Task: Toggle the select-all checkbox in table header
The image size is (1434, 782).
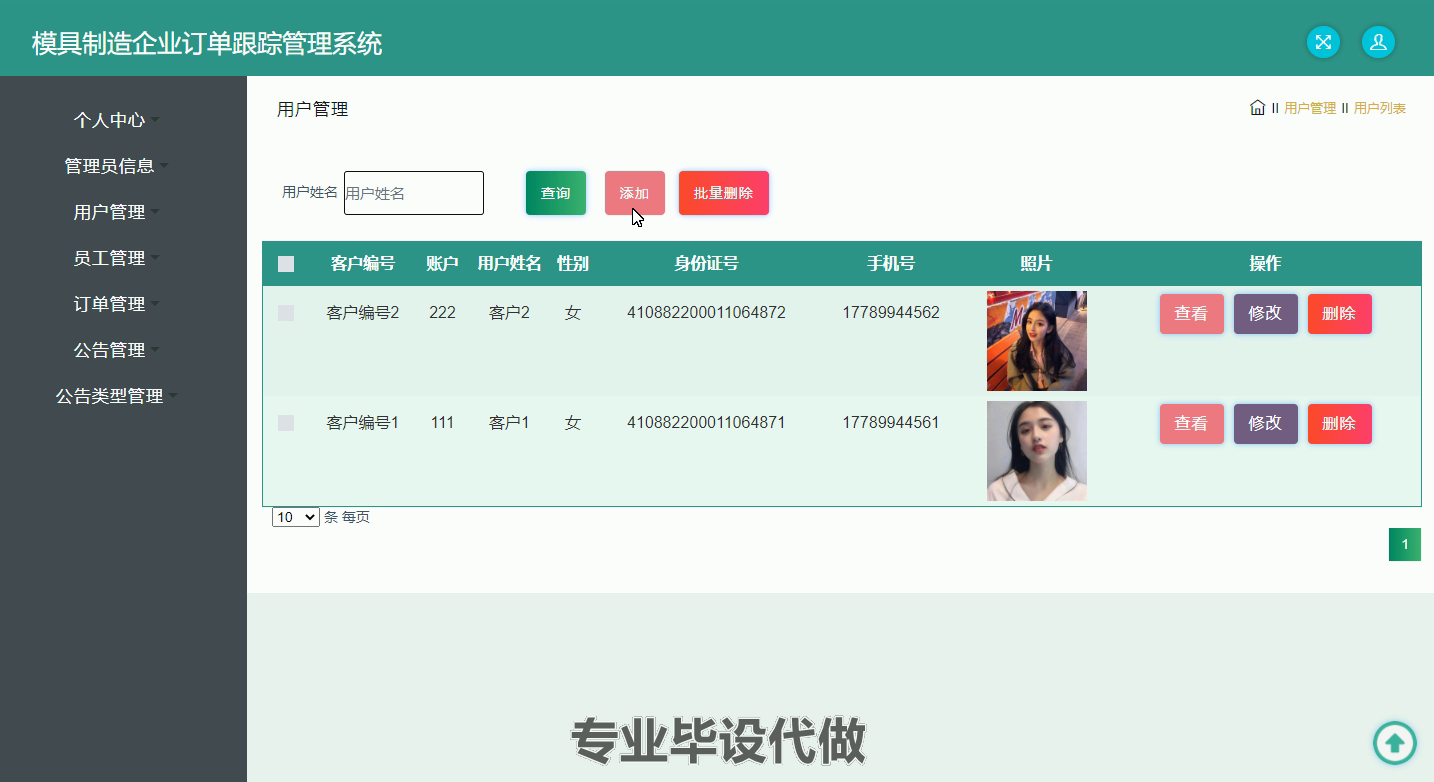Action: (286, 264)
